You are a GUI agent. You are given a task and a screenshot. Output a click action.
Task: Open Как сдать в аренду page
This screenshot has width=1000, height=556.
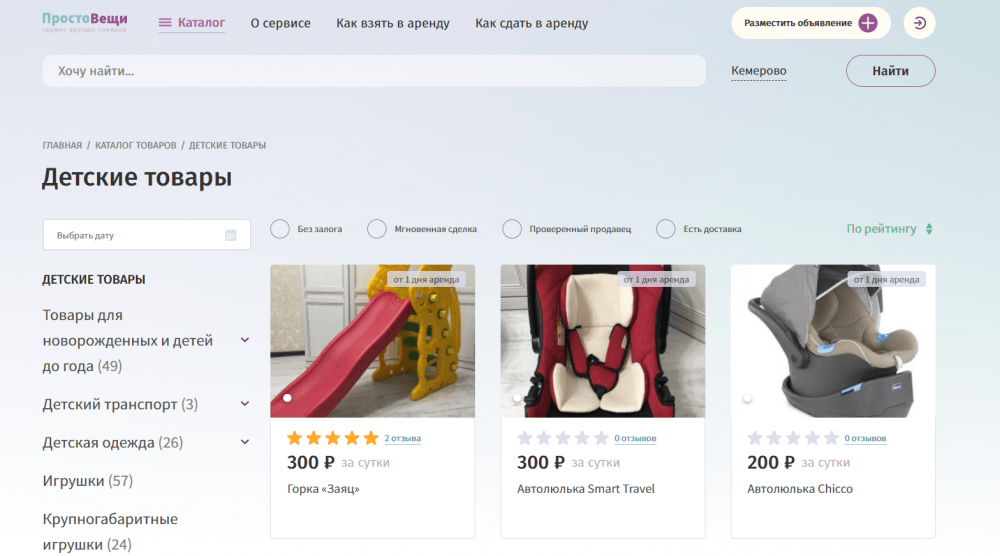click(532, 24)
